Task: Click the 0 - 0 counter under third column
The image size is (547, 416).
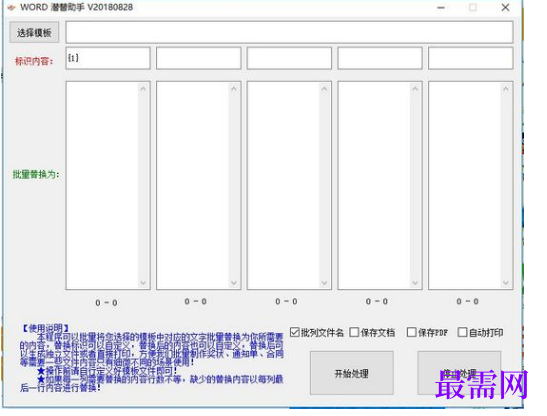Action: point(286,302)
